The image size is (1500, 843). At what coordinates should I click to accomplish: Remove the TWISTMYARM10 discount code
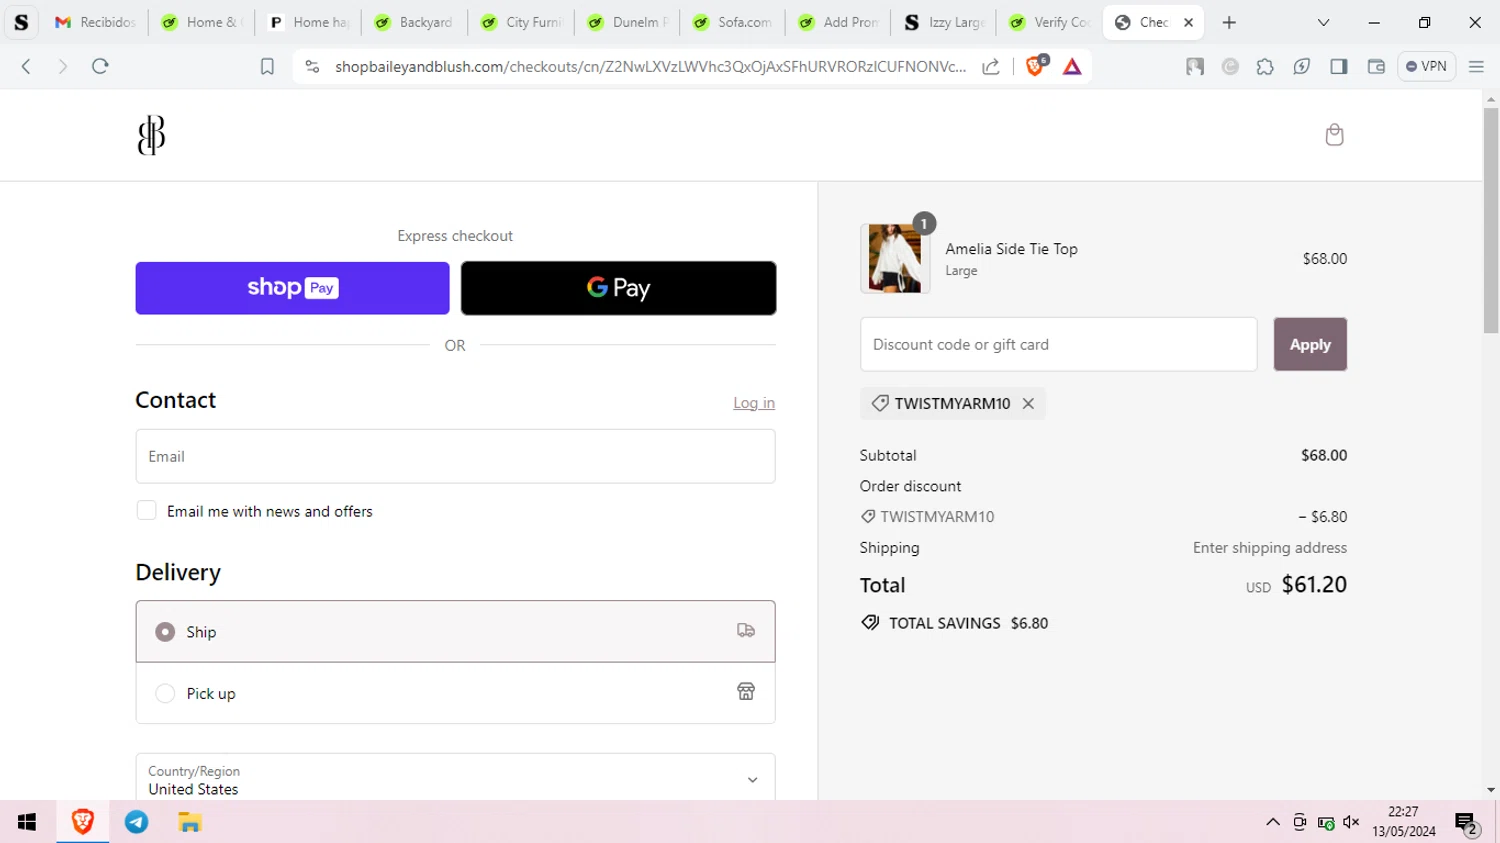tap(1028, 403)
